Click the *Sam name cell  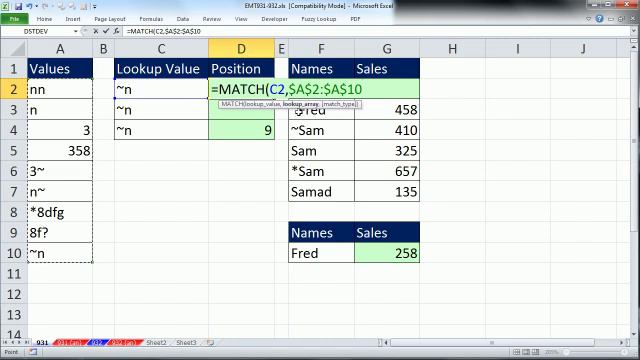(x=321, y=171)
